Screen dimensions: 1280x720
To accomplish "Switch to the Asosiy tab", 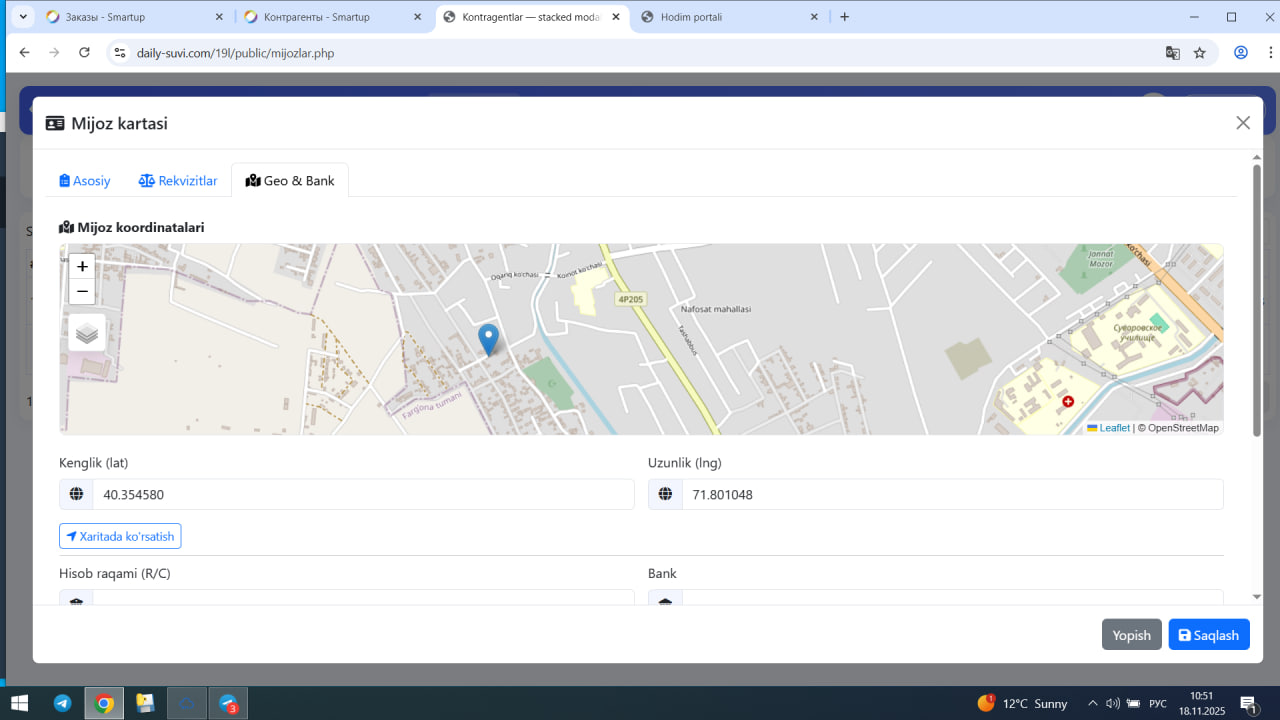I will click(85, 181).
